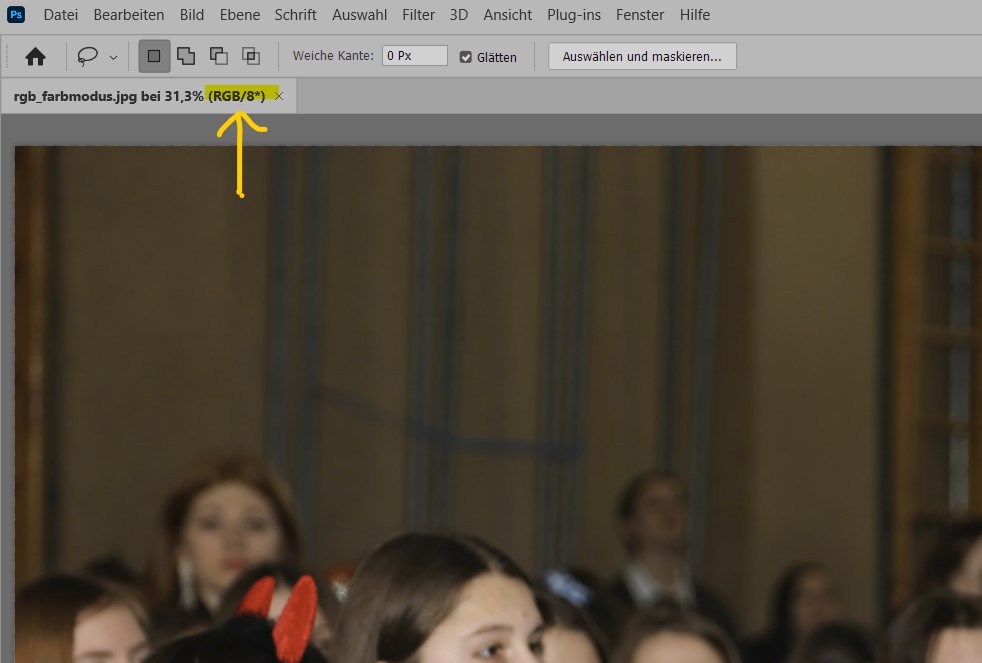Open the 3D menu
Viewport: 982px width, 663px height.
(458, 14)
